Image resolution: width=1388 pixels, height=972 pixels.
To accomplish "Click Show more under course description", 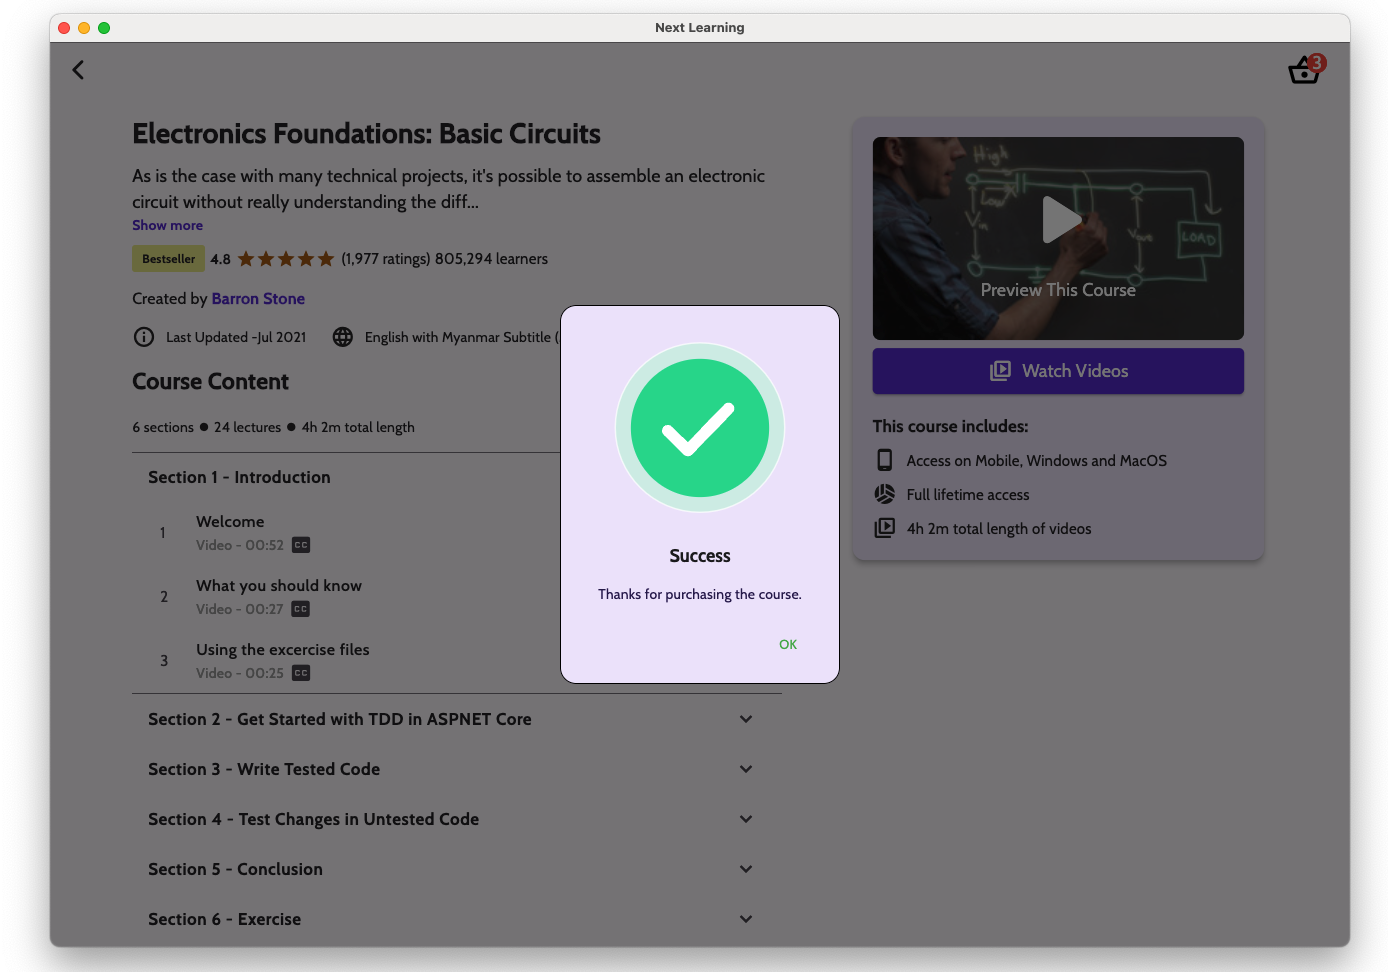I will click(x=167, y=225).
